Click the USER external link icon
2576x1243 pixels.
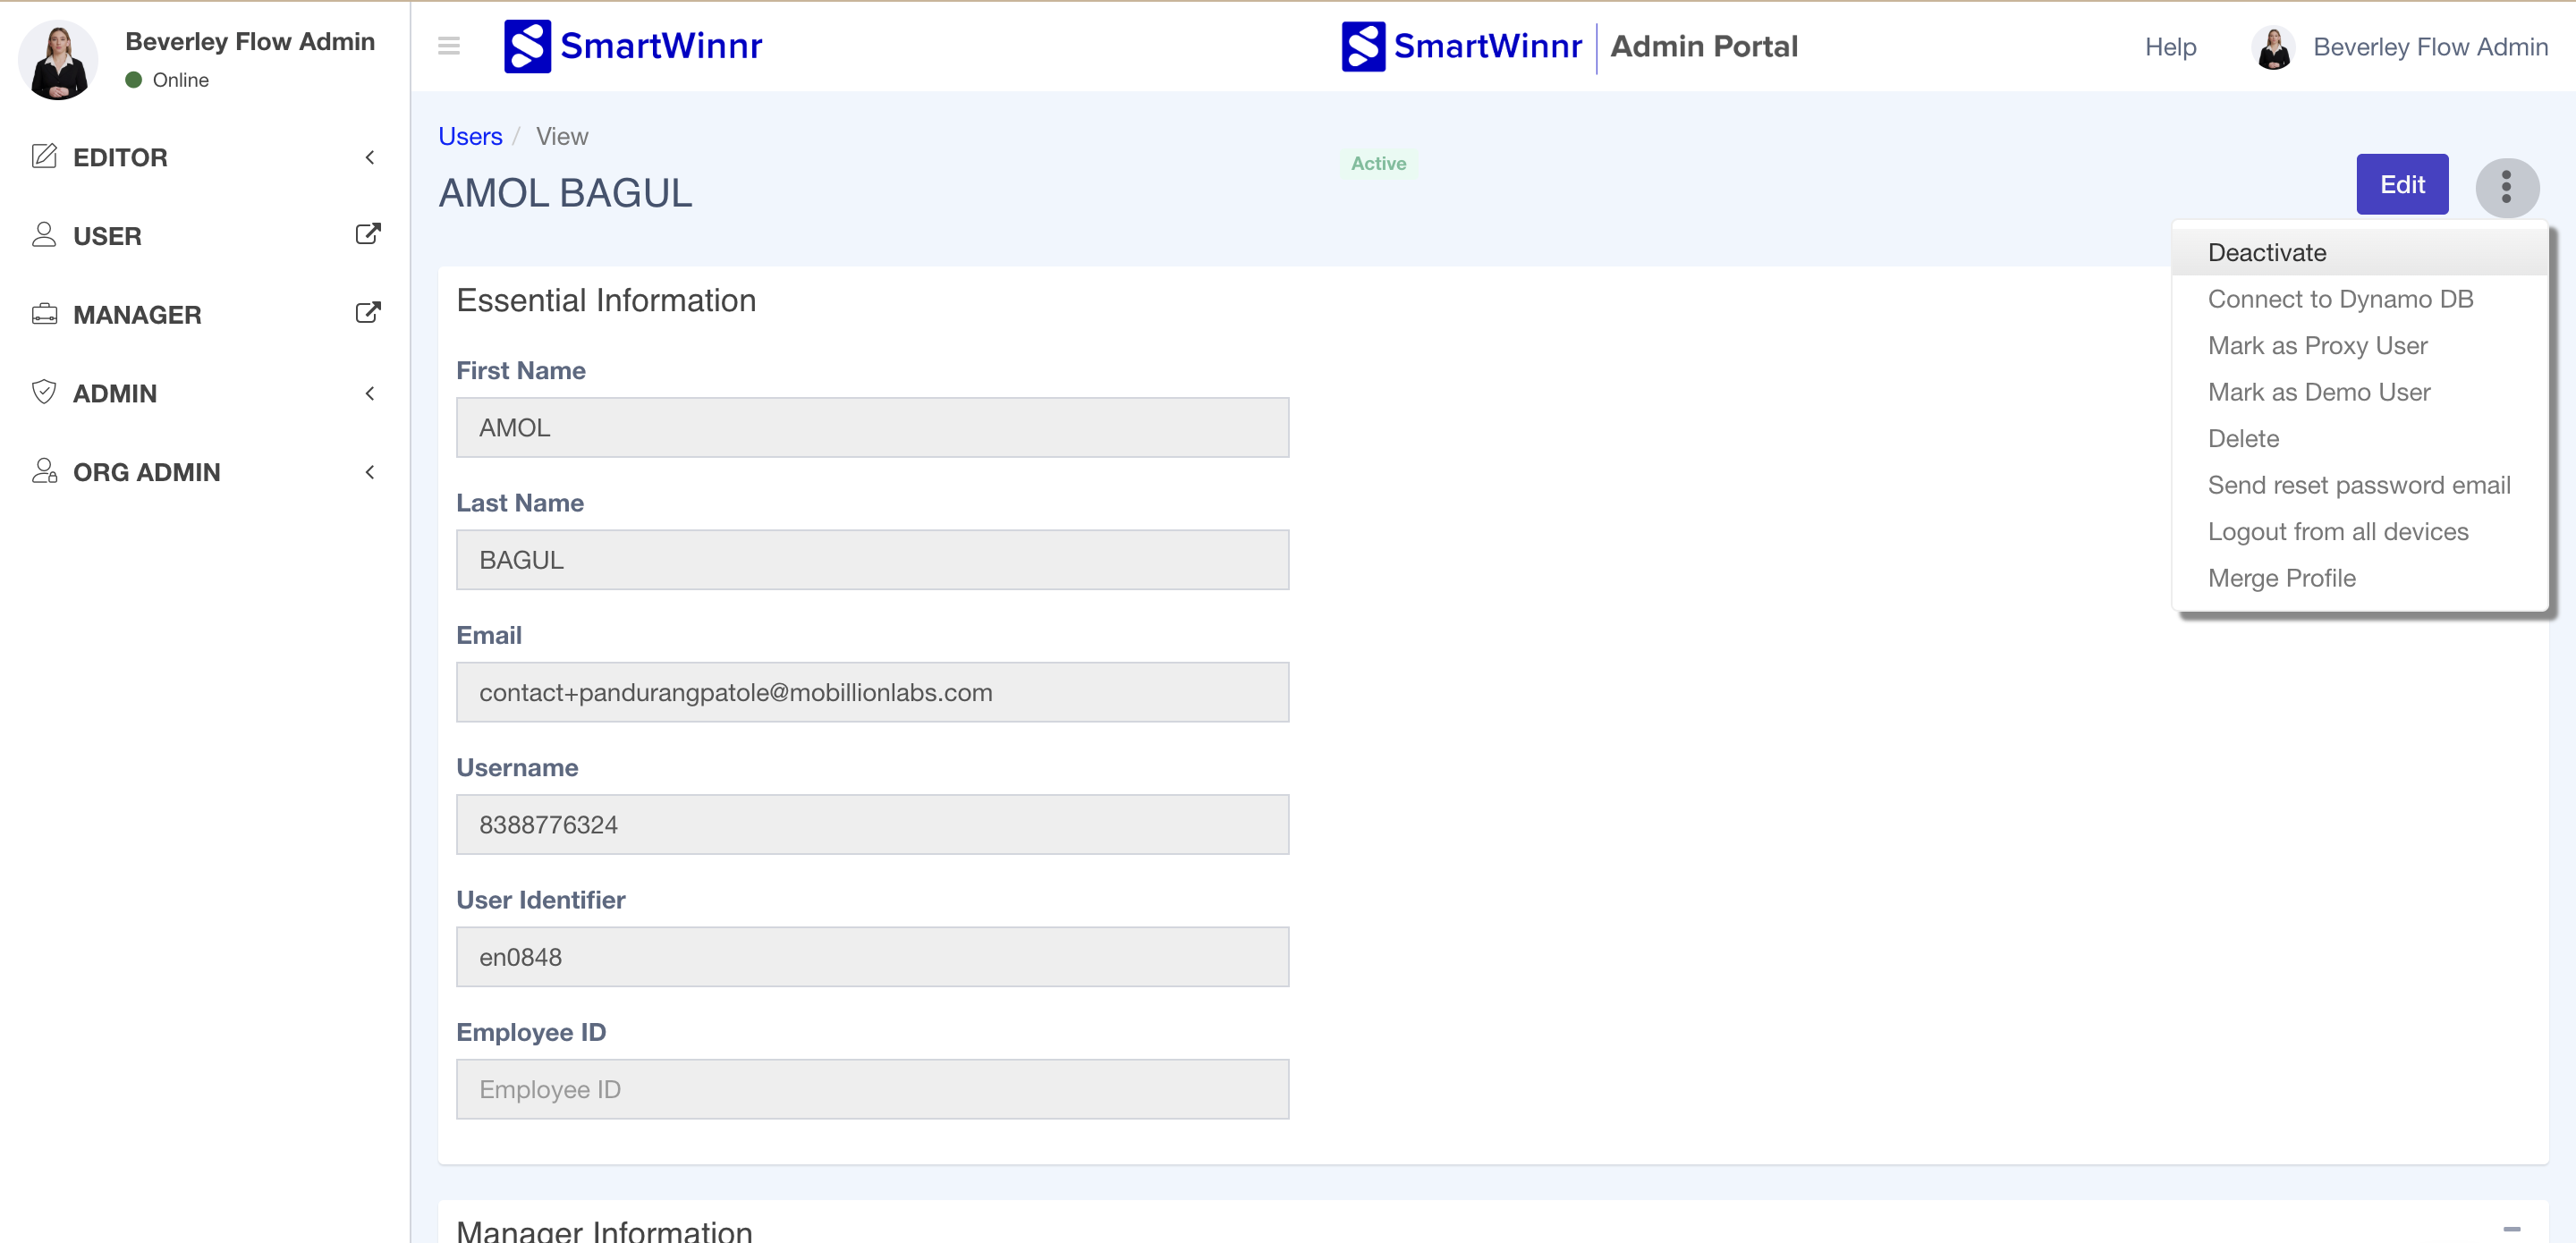(368, 234)
